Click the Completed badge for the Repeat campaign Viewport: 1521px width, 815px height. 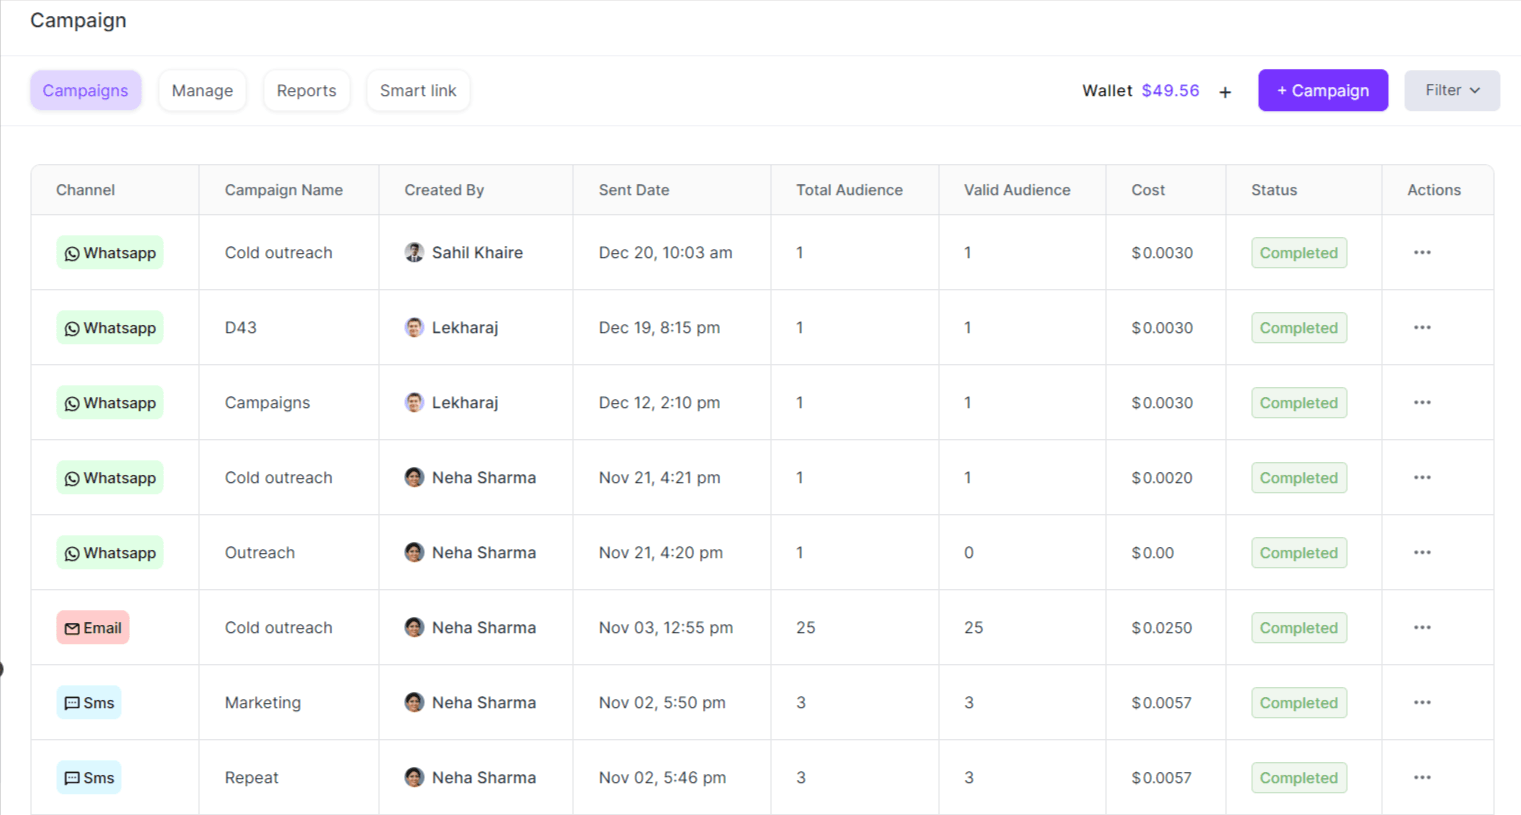coord(1298,777)
